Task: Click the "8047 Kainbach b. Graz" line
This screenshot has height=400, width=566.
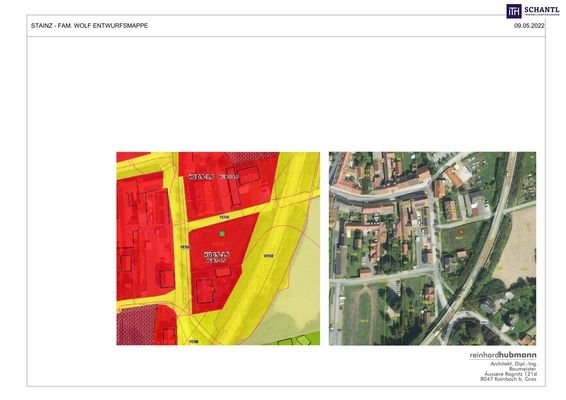Action: pos(508,379)
